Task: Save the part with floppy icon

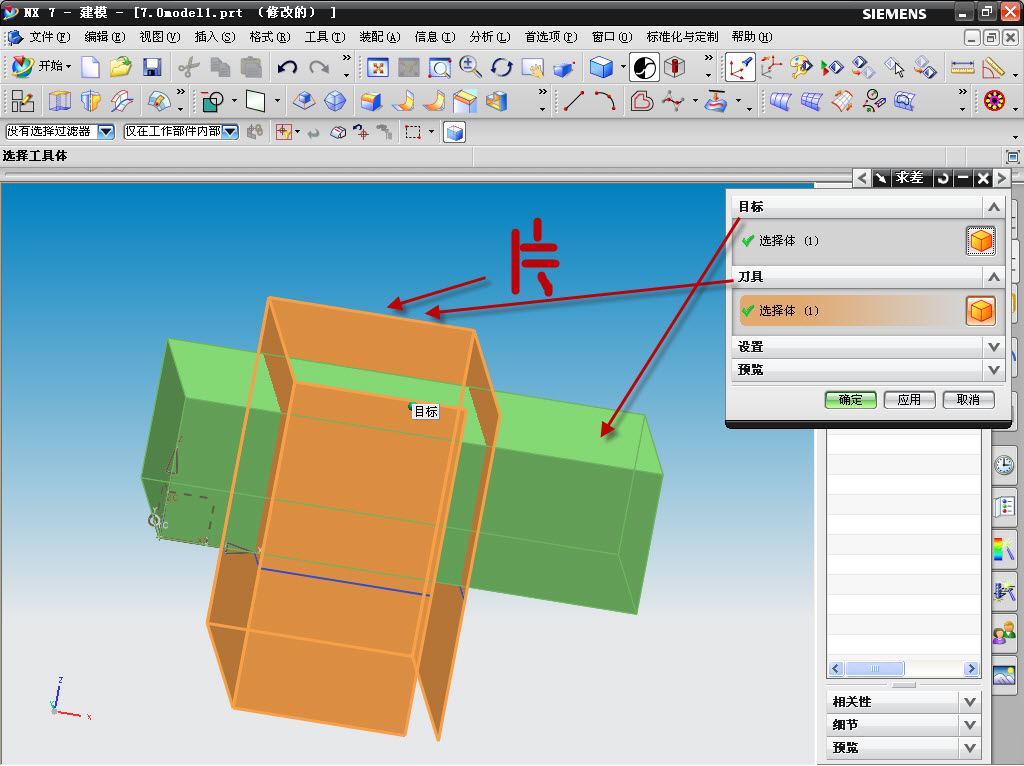Action: (152, 67)
